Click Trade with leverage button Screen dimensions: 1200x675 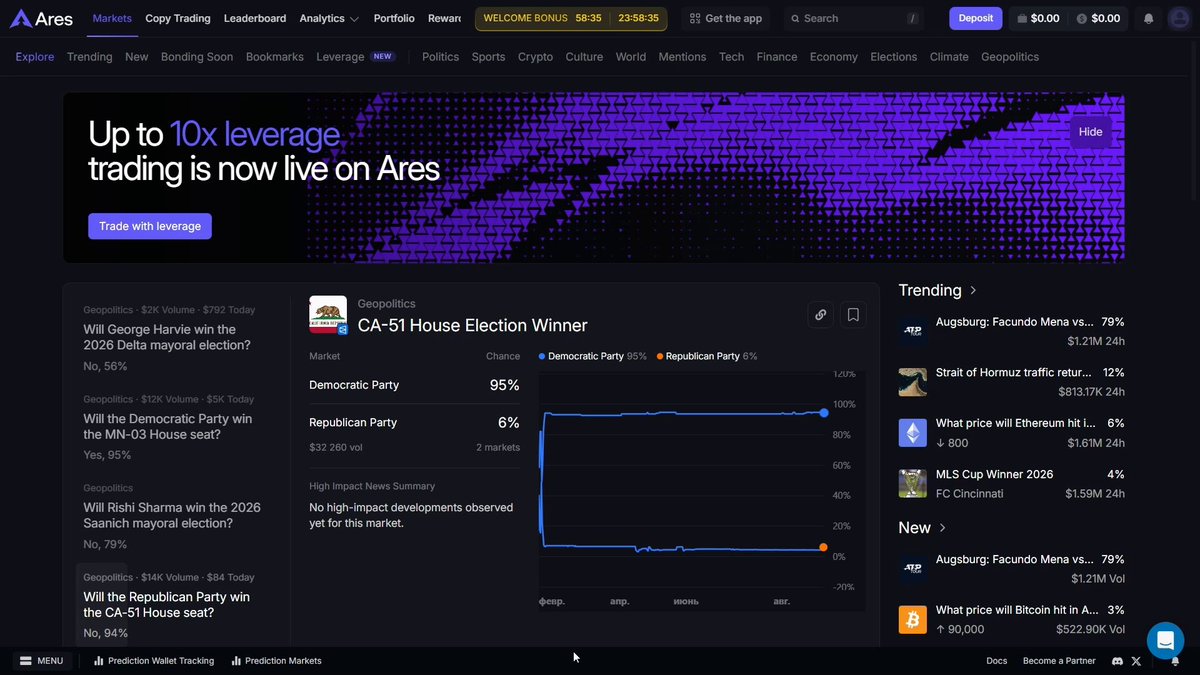coord(150,226)
